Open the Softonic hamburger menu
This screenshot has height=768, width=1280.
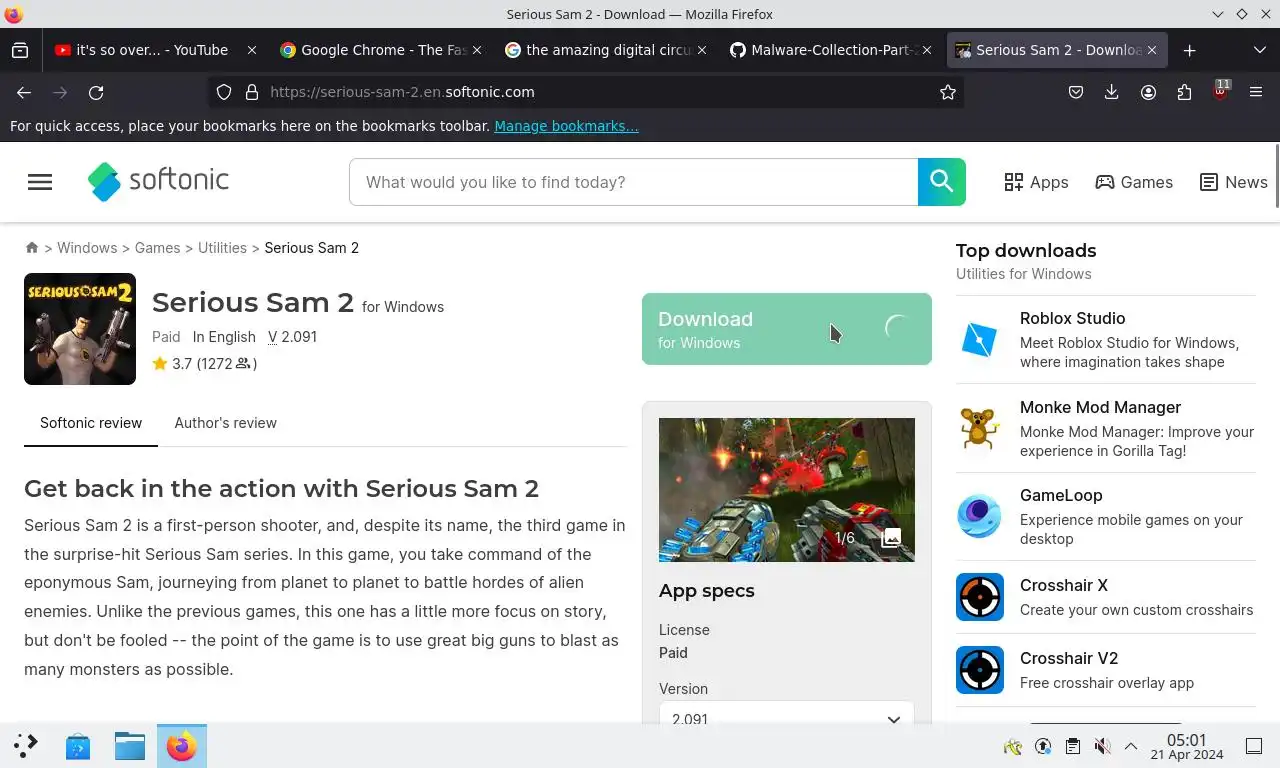tap(40, 182)
